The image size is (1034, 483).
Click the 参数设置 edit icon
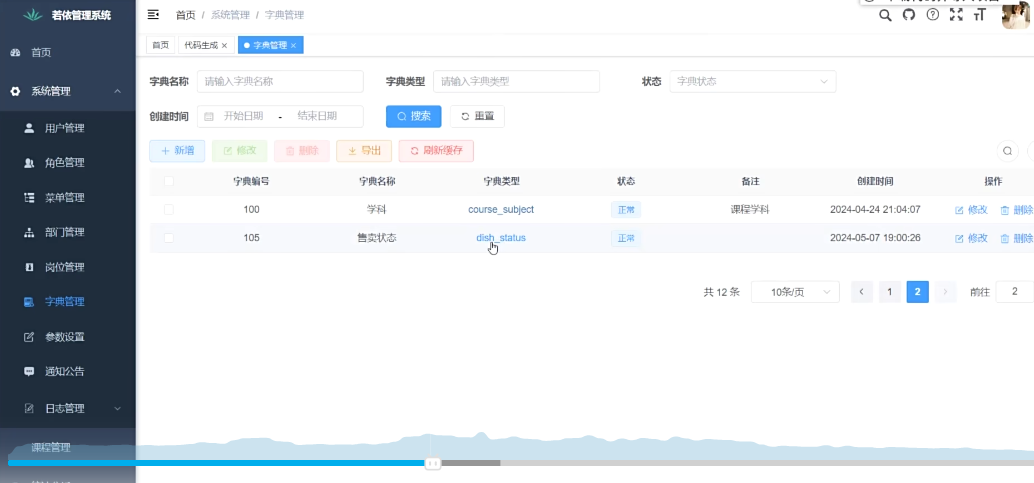tap(29, 337)
